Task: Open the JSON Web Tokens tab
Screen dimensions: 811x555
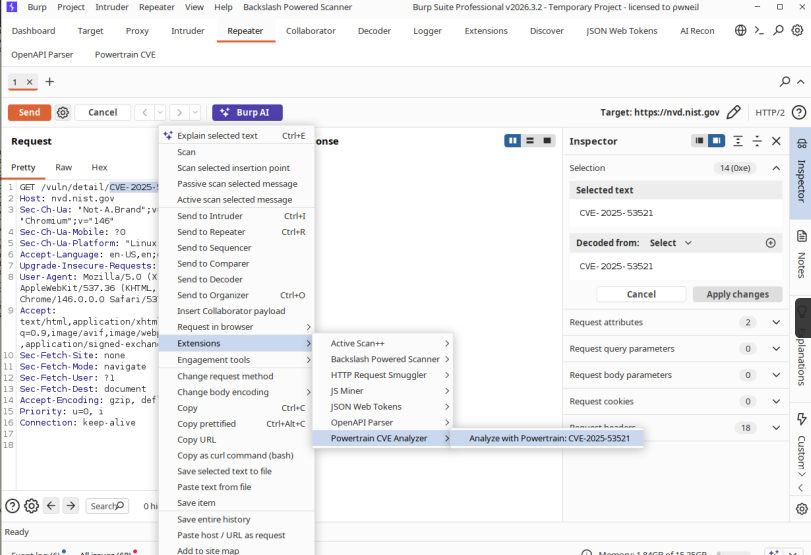Action: [x=621, y=31]
